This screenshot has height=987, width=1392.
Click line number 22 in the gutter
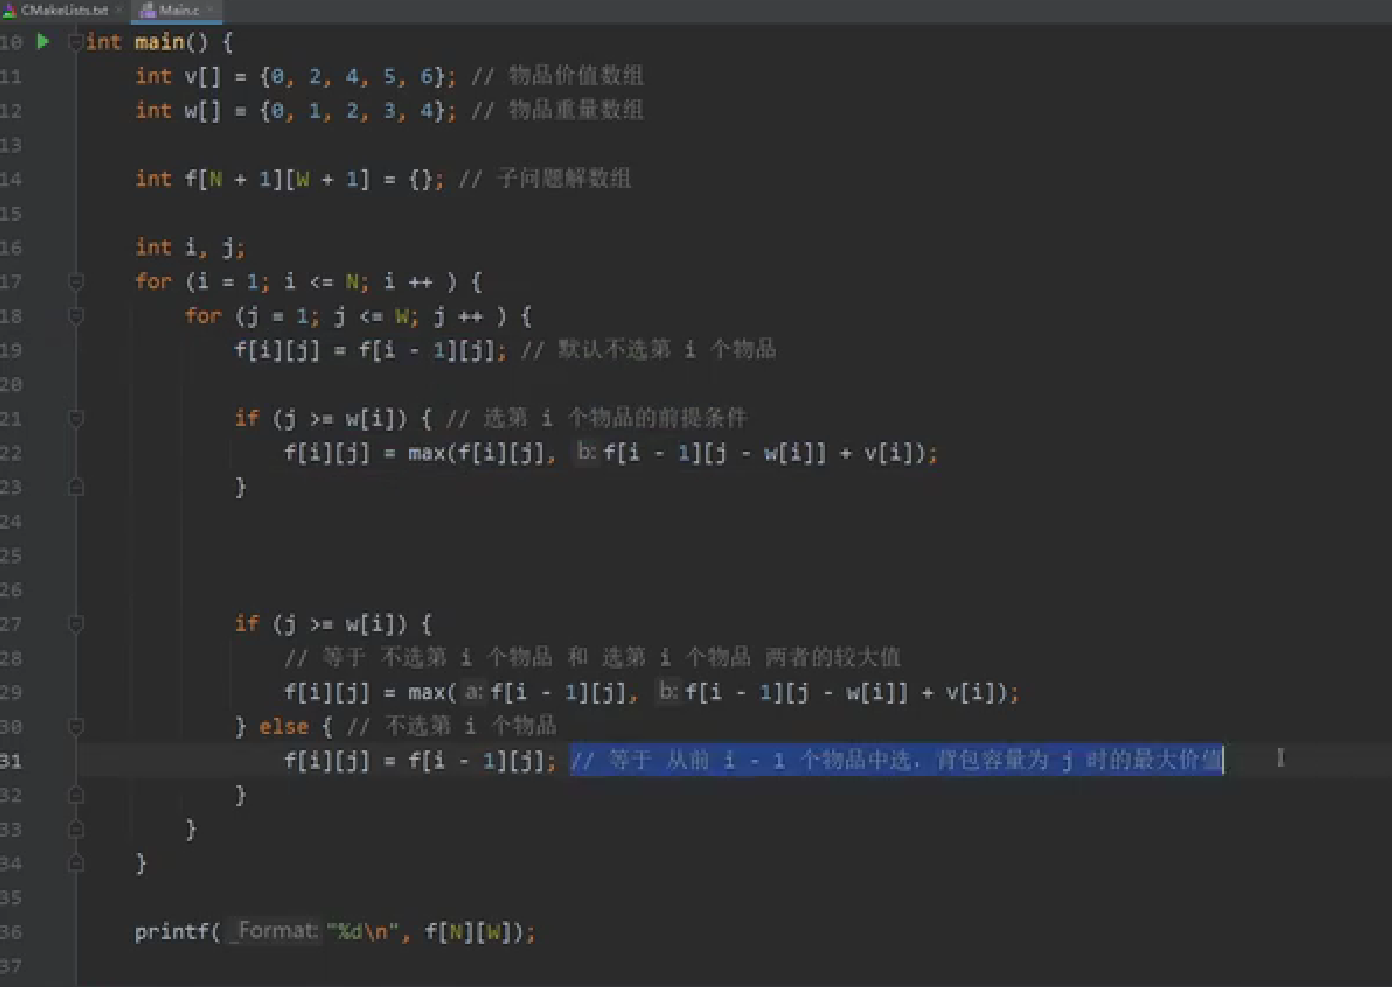(x=11, y=453)
